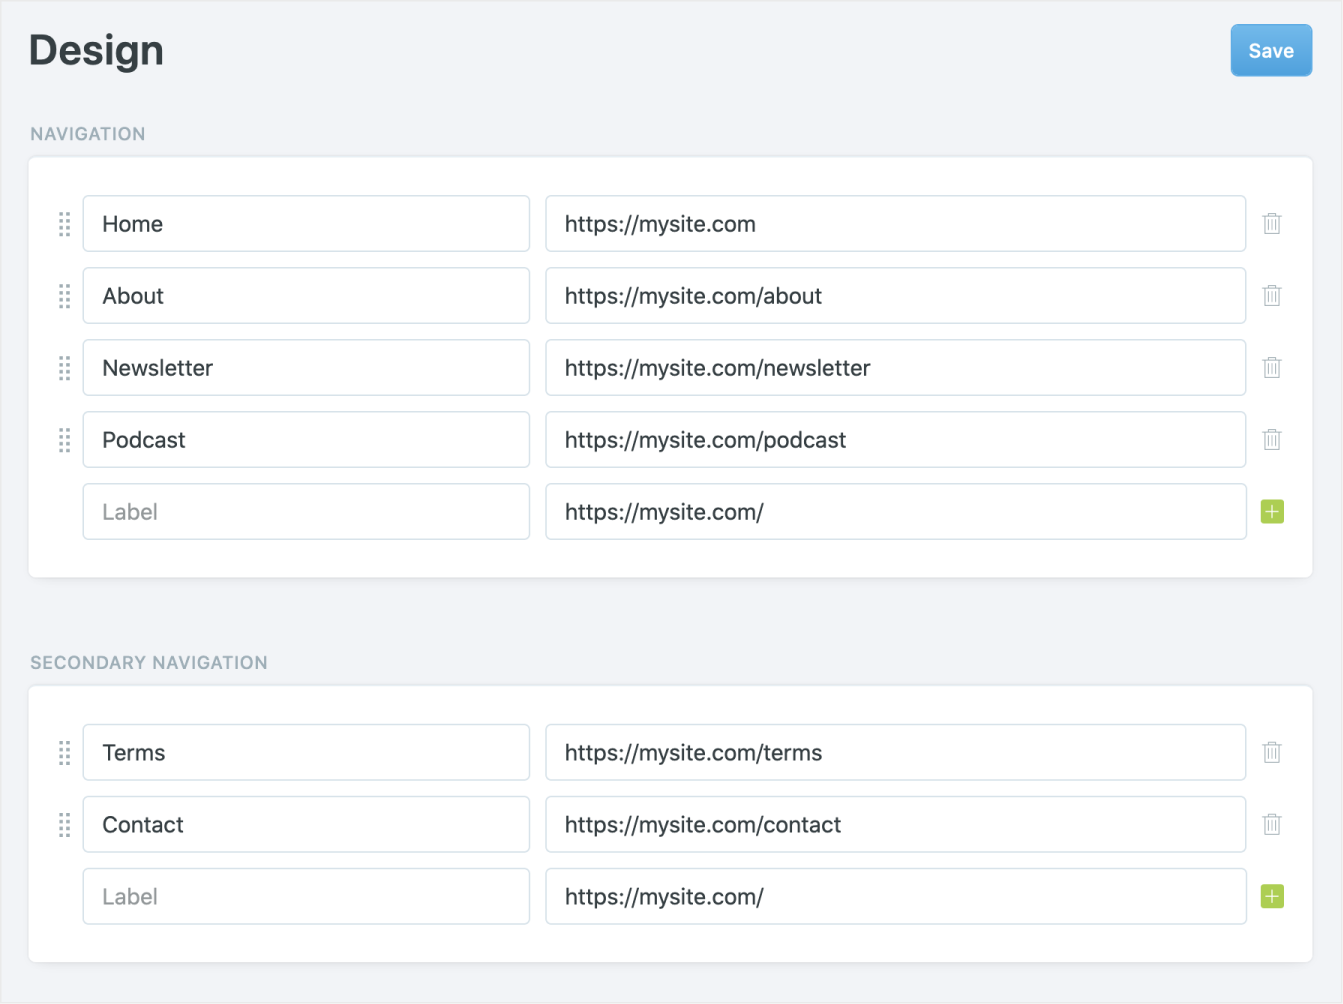This screenshot has height=1004, width=1343.
Task: Click the empty Label field in secondary navigation
Action: [x=305, y=896]
